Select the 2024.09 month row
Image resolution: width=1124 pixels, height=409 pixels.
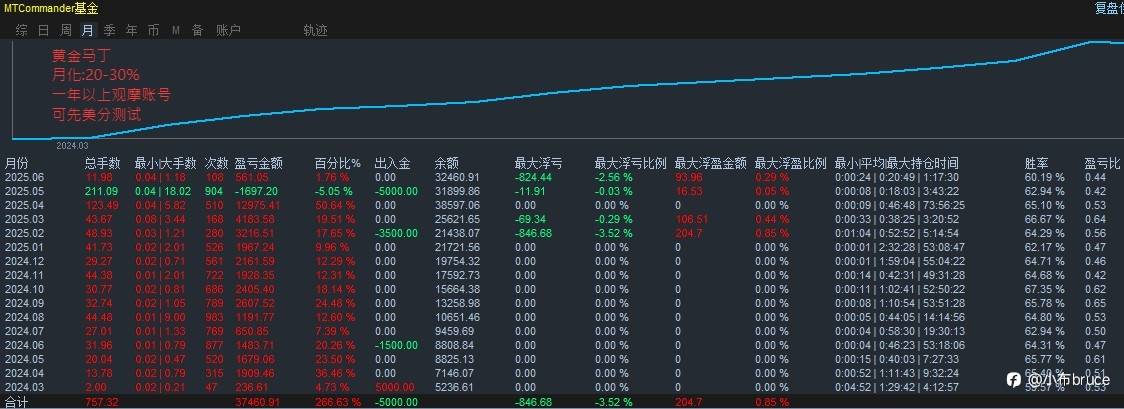562,303
